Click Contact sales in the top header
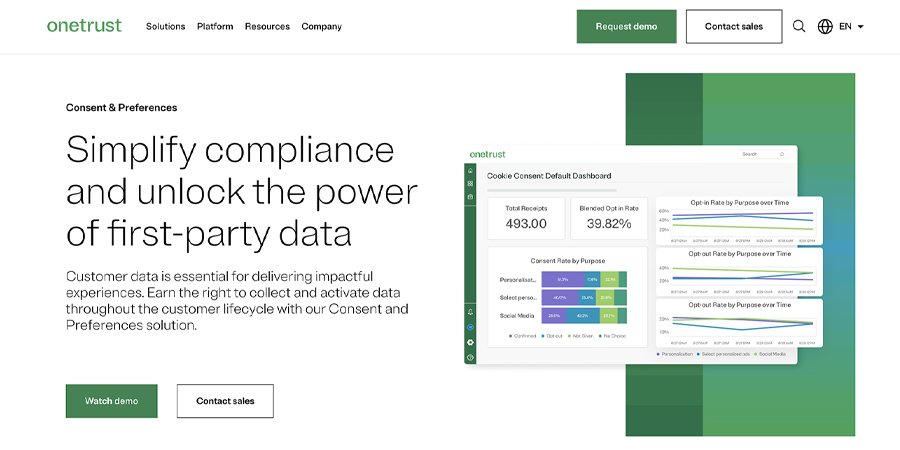Image resolution: width=900 pixels, height=450 pixels. (x=734, y=27)
